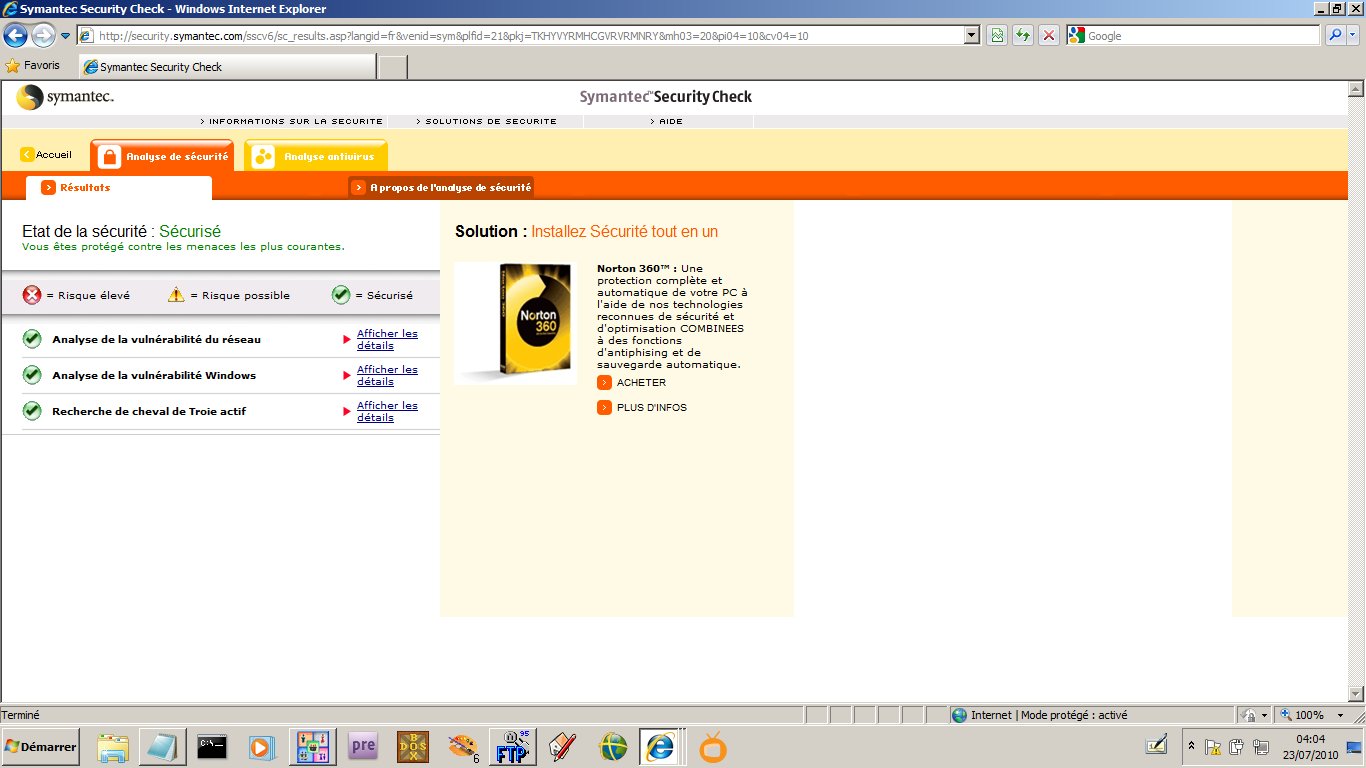The height and width of the screenshot is (768, 1366).
Task: Expand the address bar history dropdown
Action: coord(971,35)
